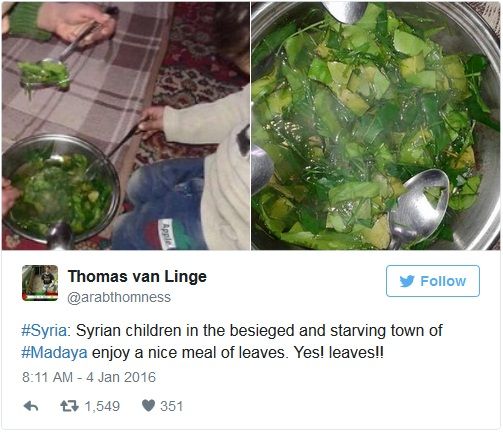View the 351 likes count

(171, 406)
